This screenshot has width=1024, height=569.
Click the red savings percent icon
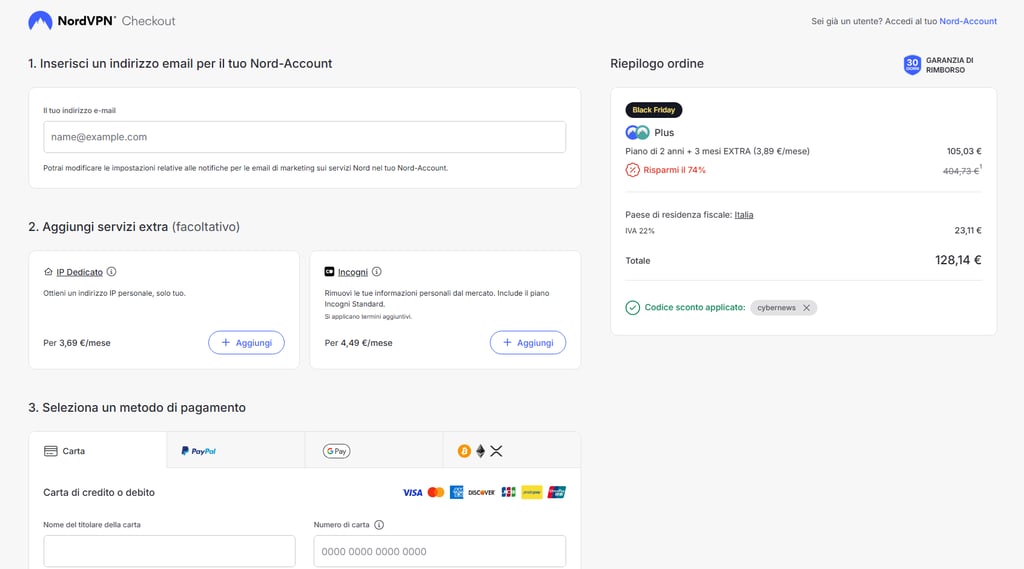632,170
